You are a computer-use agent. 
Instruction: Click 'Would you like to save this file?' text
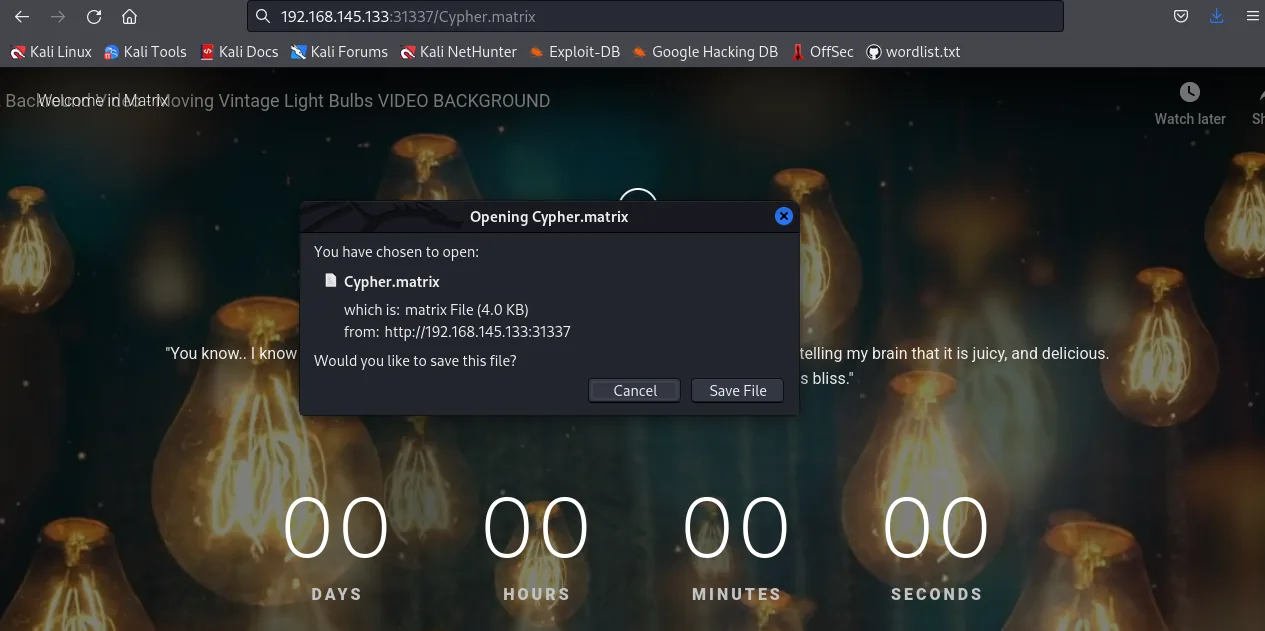[415, 361]
